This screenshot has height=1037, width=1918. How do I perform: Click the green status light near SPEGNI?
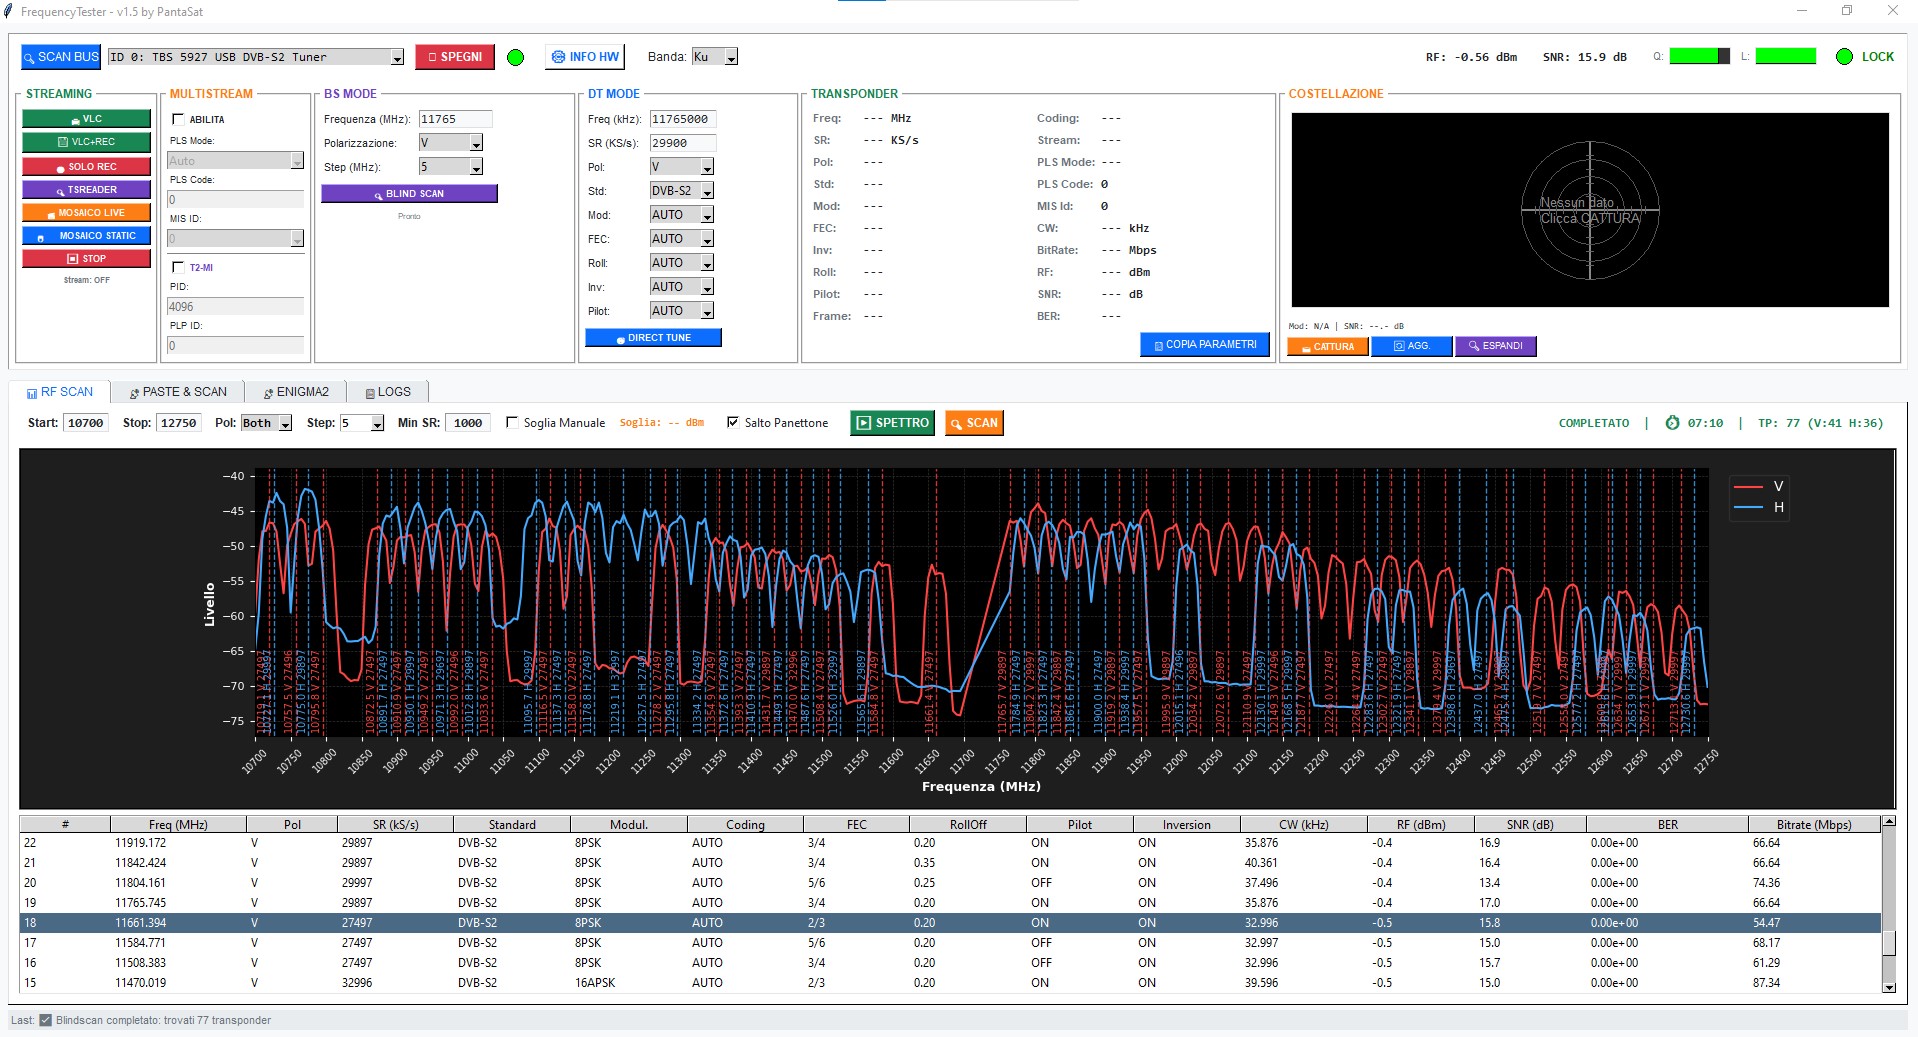click(x=516, y=58)
